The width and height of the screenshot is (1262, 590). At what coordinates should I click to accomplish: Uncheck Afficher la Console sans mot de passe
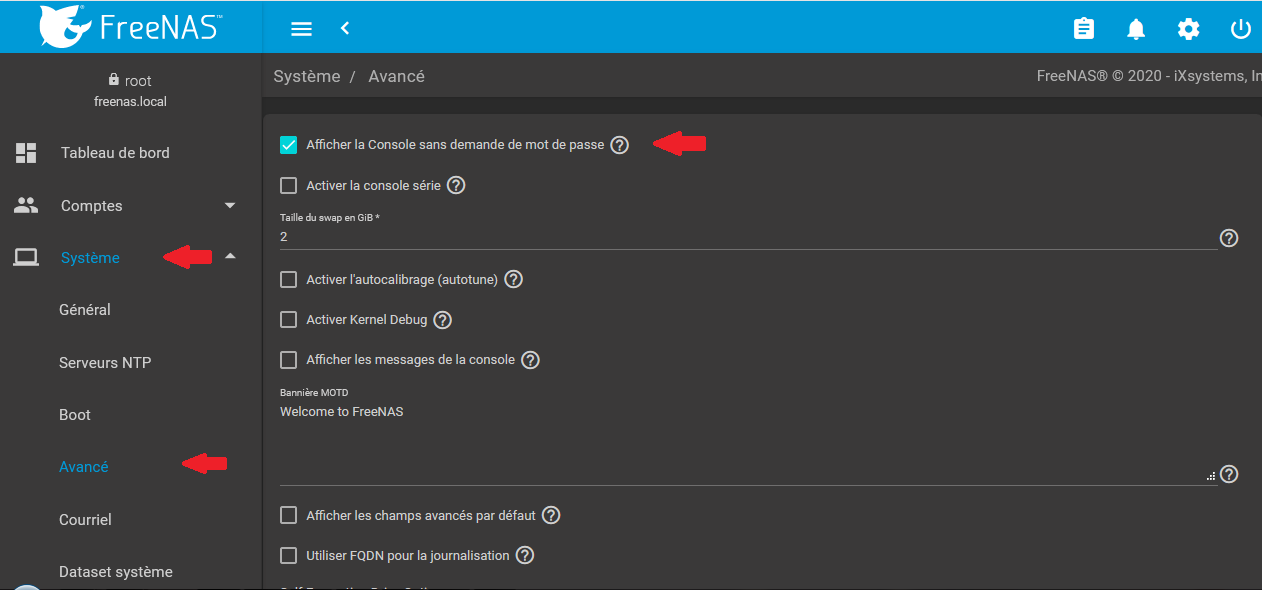(289, 145)
